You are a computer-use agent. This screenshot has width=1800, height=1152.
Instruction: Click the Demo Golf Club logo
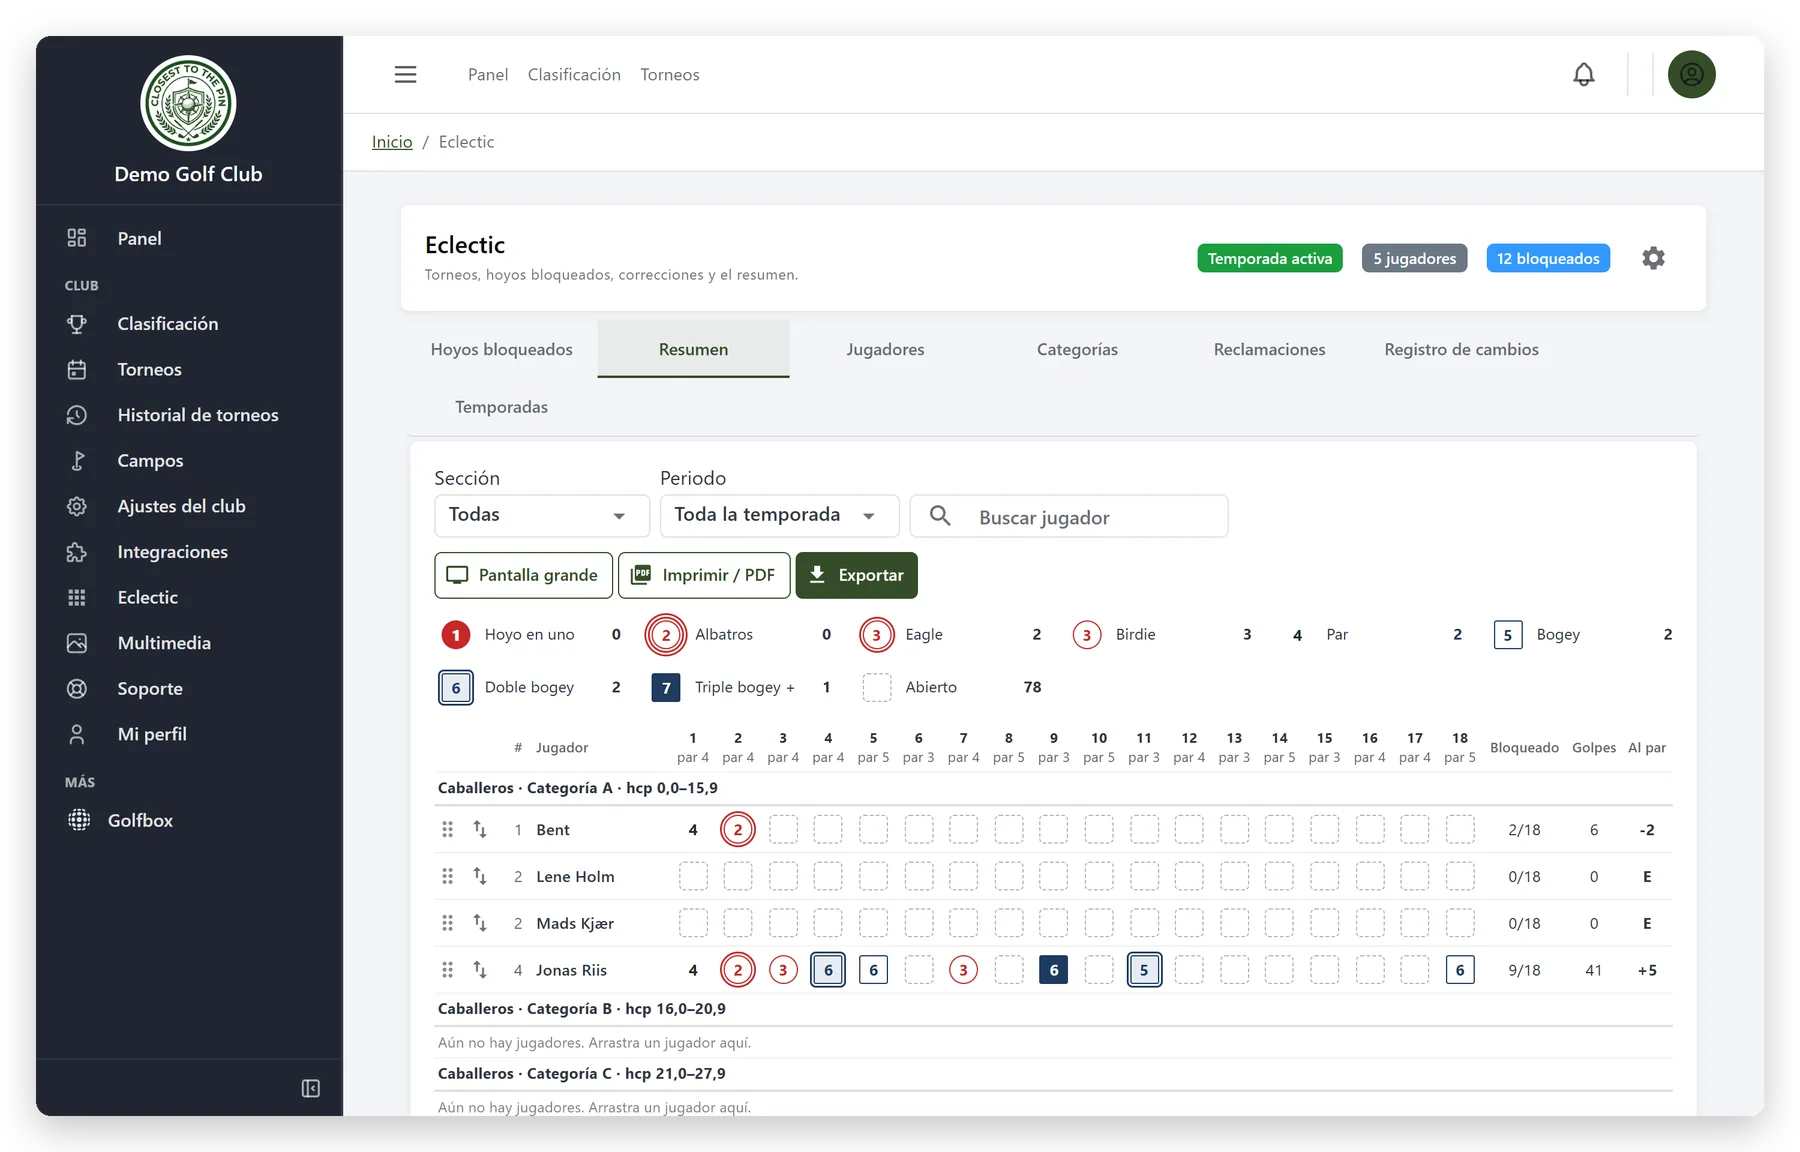188,103
